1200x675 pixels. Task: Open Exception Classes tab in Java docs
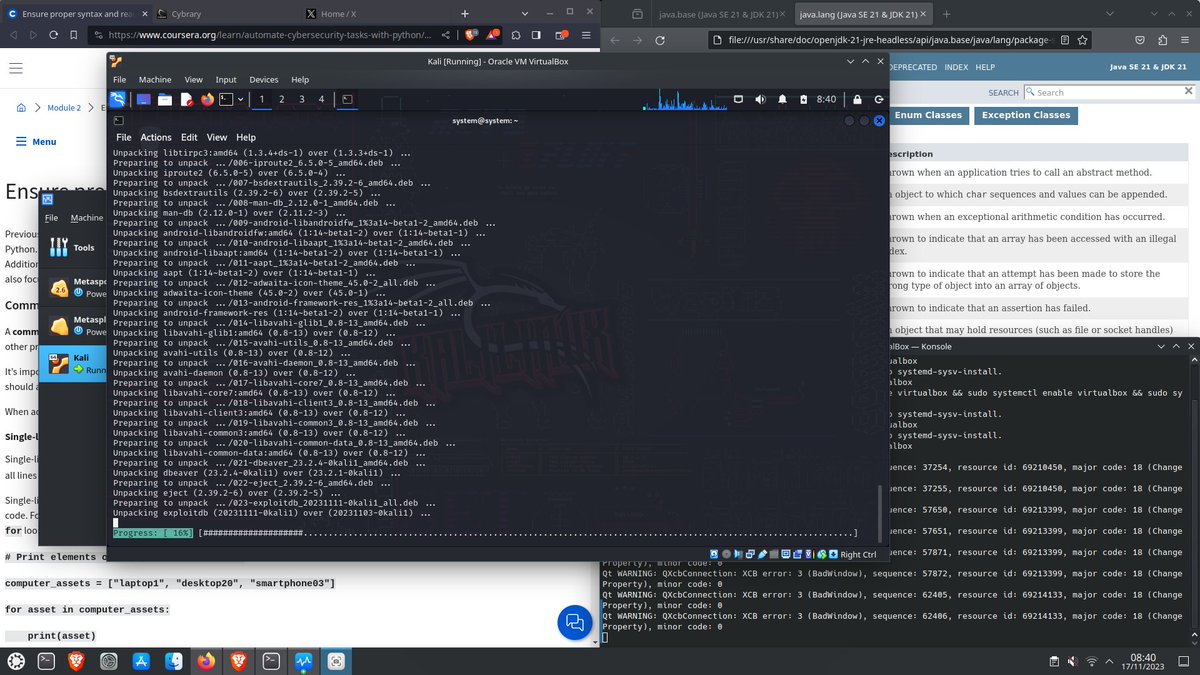point(1025,115)
